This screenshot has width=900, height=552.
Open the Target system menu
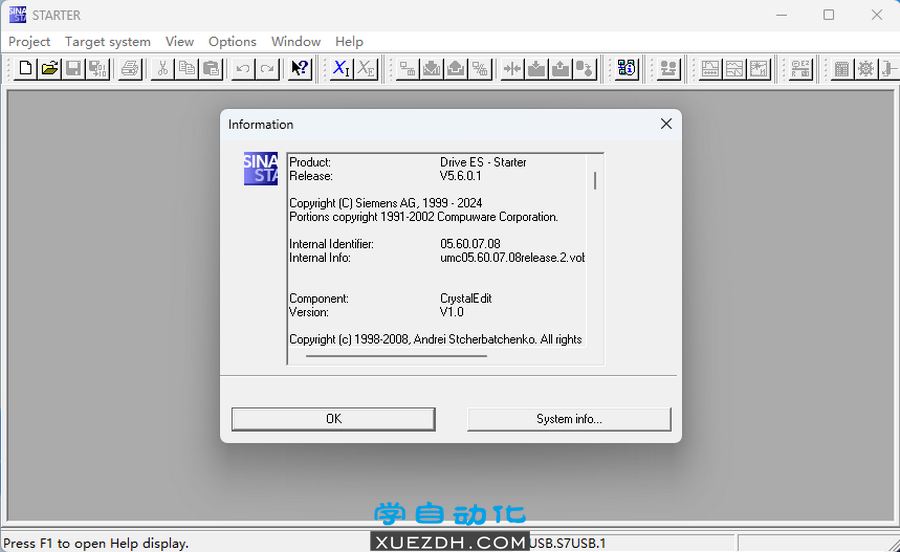[108, 42]
